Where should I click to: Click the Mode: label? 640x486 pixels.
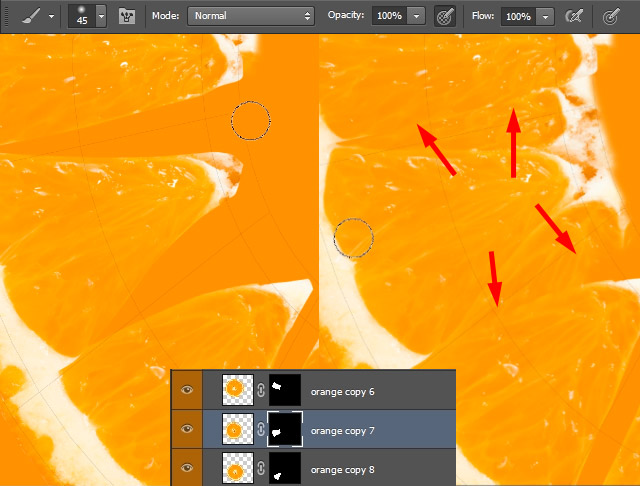point(165,16)
